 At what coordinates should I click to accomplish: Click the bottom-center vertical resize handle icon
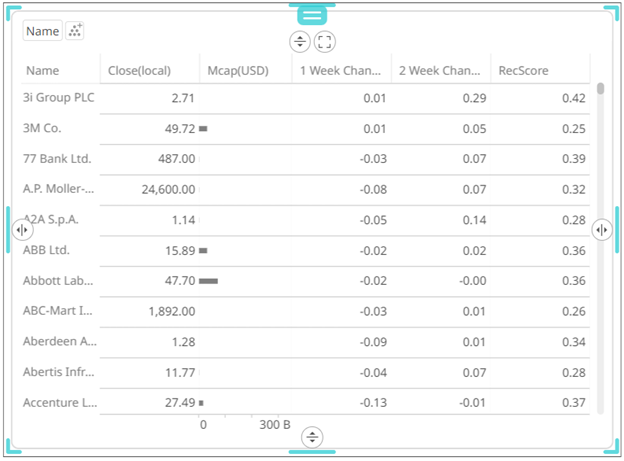313,436
